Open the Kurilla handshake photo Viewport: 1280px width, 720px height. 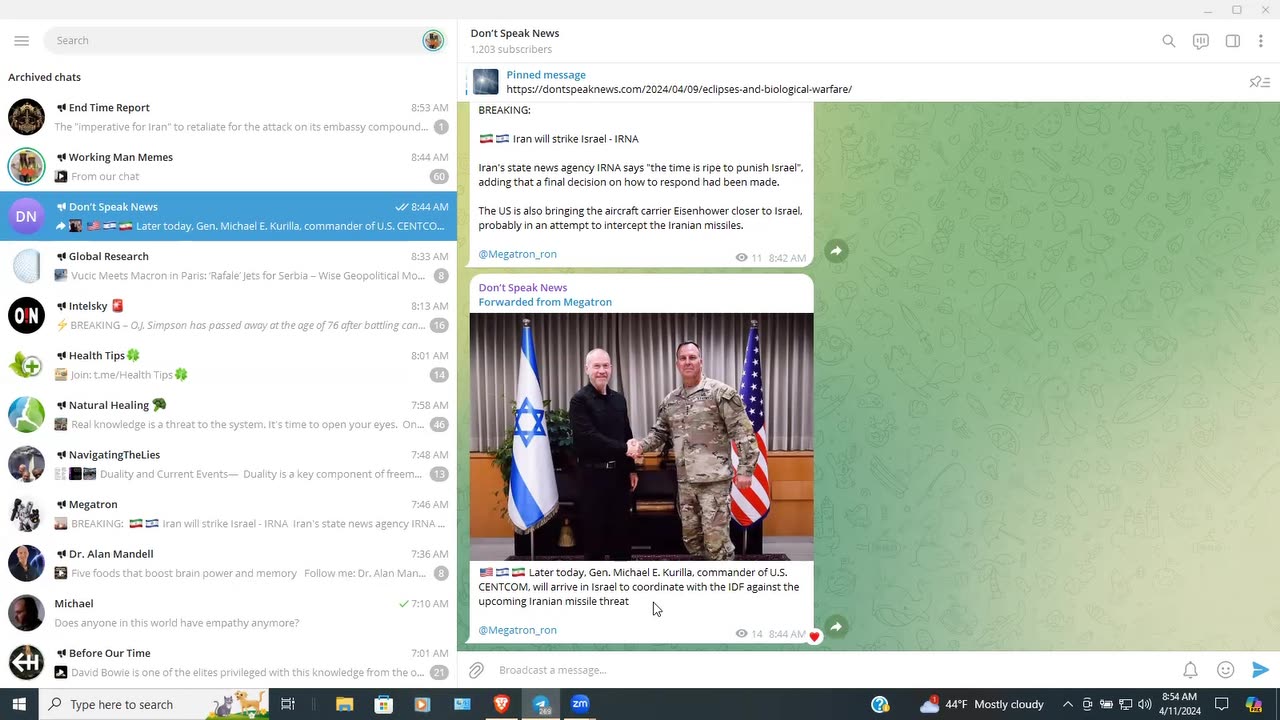(641, 437)
